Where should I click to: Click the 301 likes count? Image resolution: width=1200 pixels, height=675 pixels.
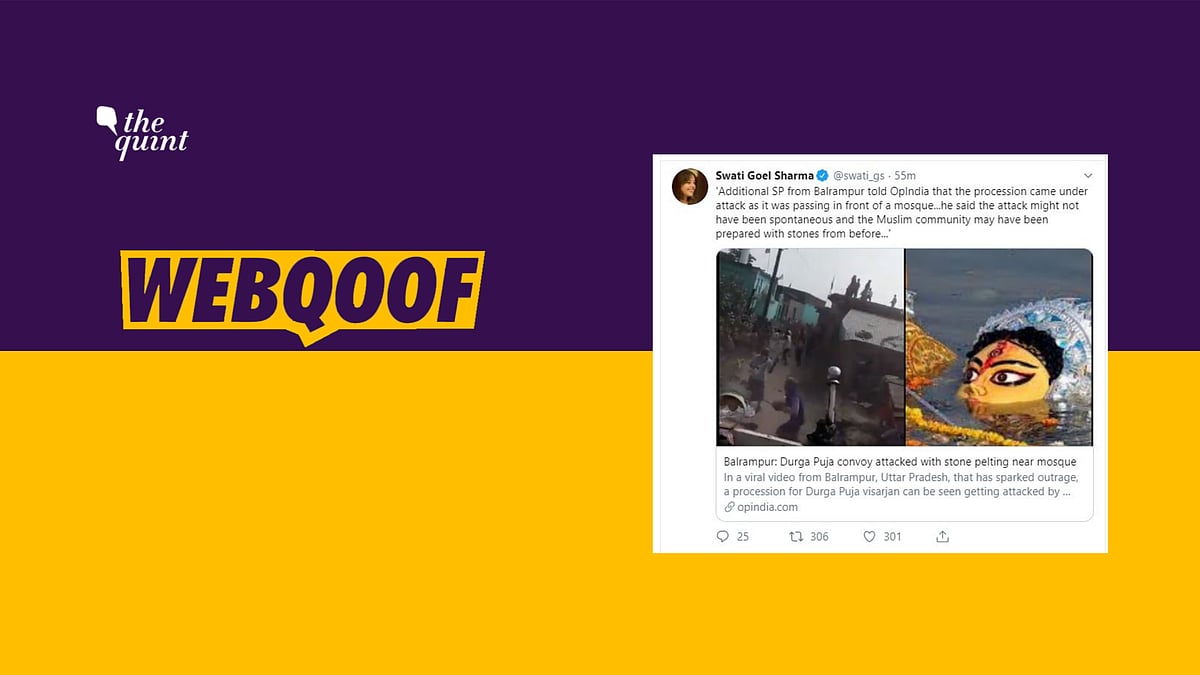[892, 537]
